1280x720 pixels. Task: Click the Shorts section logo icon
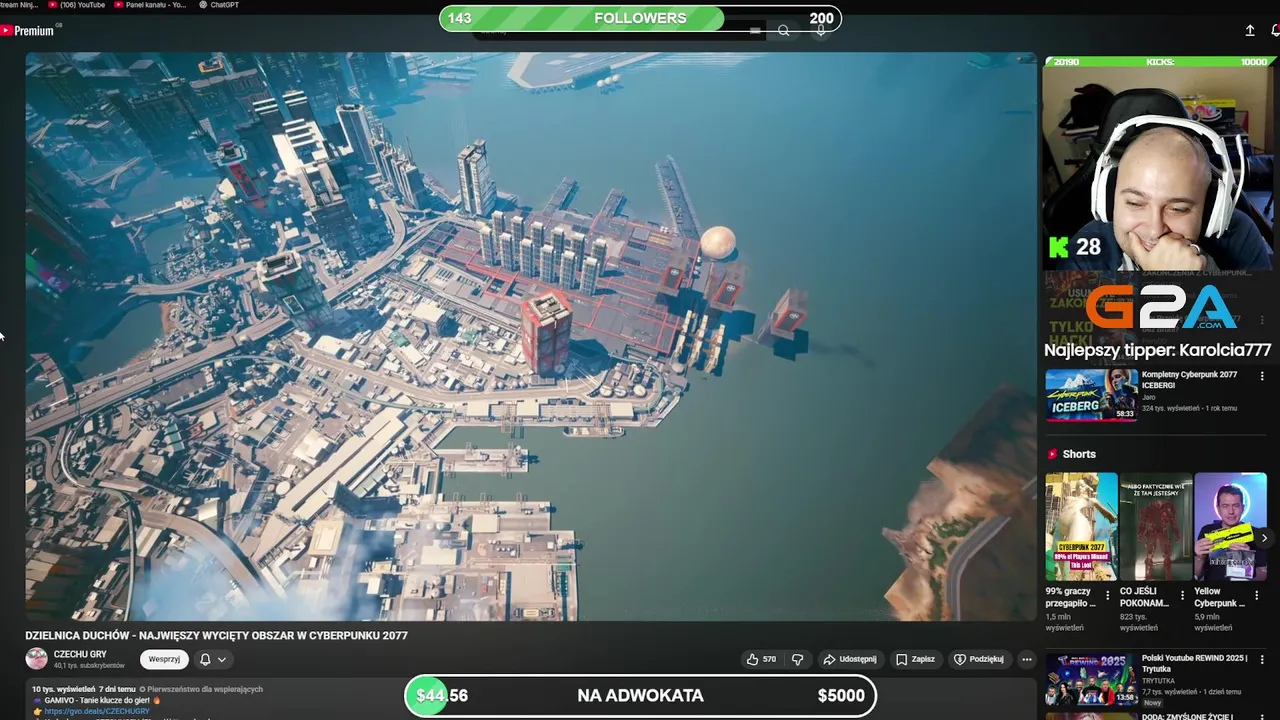[1052, 454]
